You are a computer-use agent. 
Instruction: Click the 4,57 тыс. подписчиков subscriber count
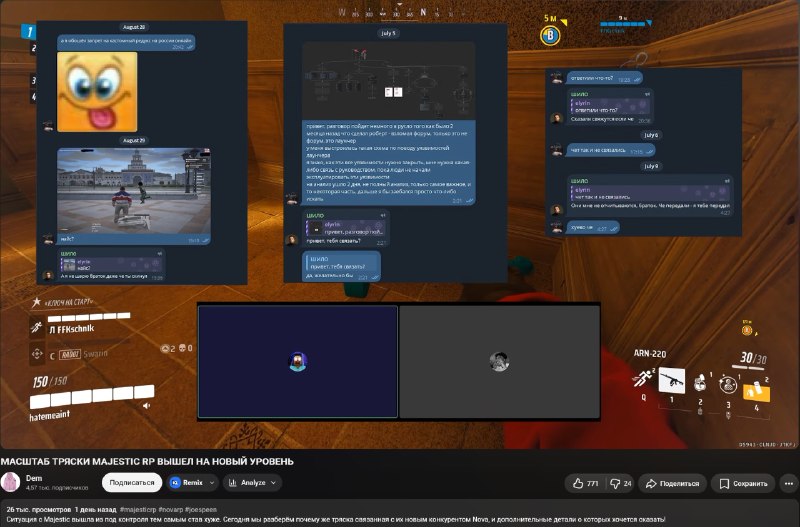(x=57, y=488)
